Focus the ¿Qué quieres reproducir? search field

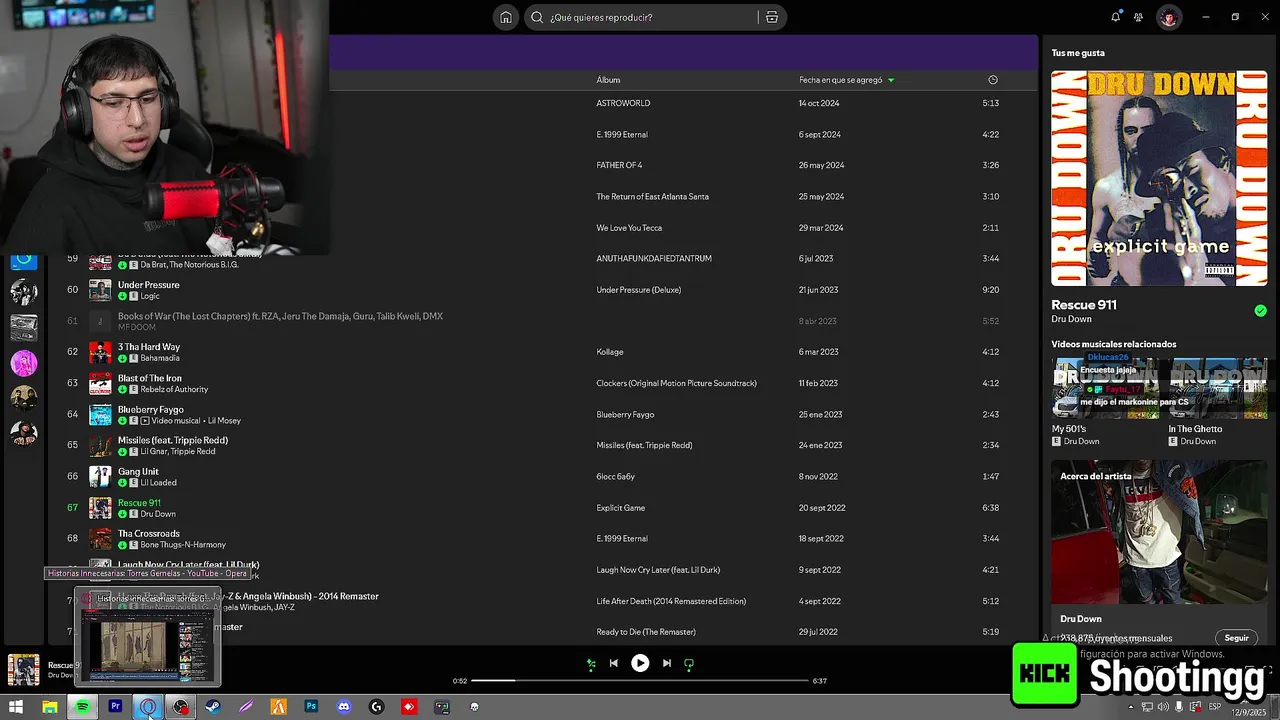pyautogui.click(x=650, y=17)
